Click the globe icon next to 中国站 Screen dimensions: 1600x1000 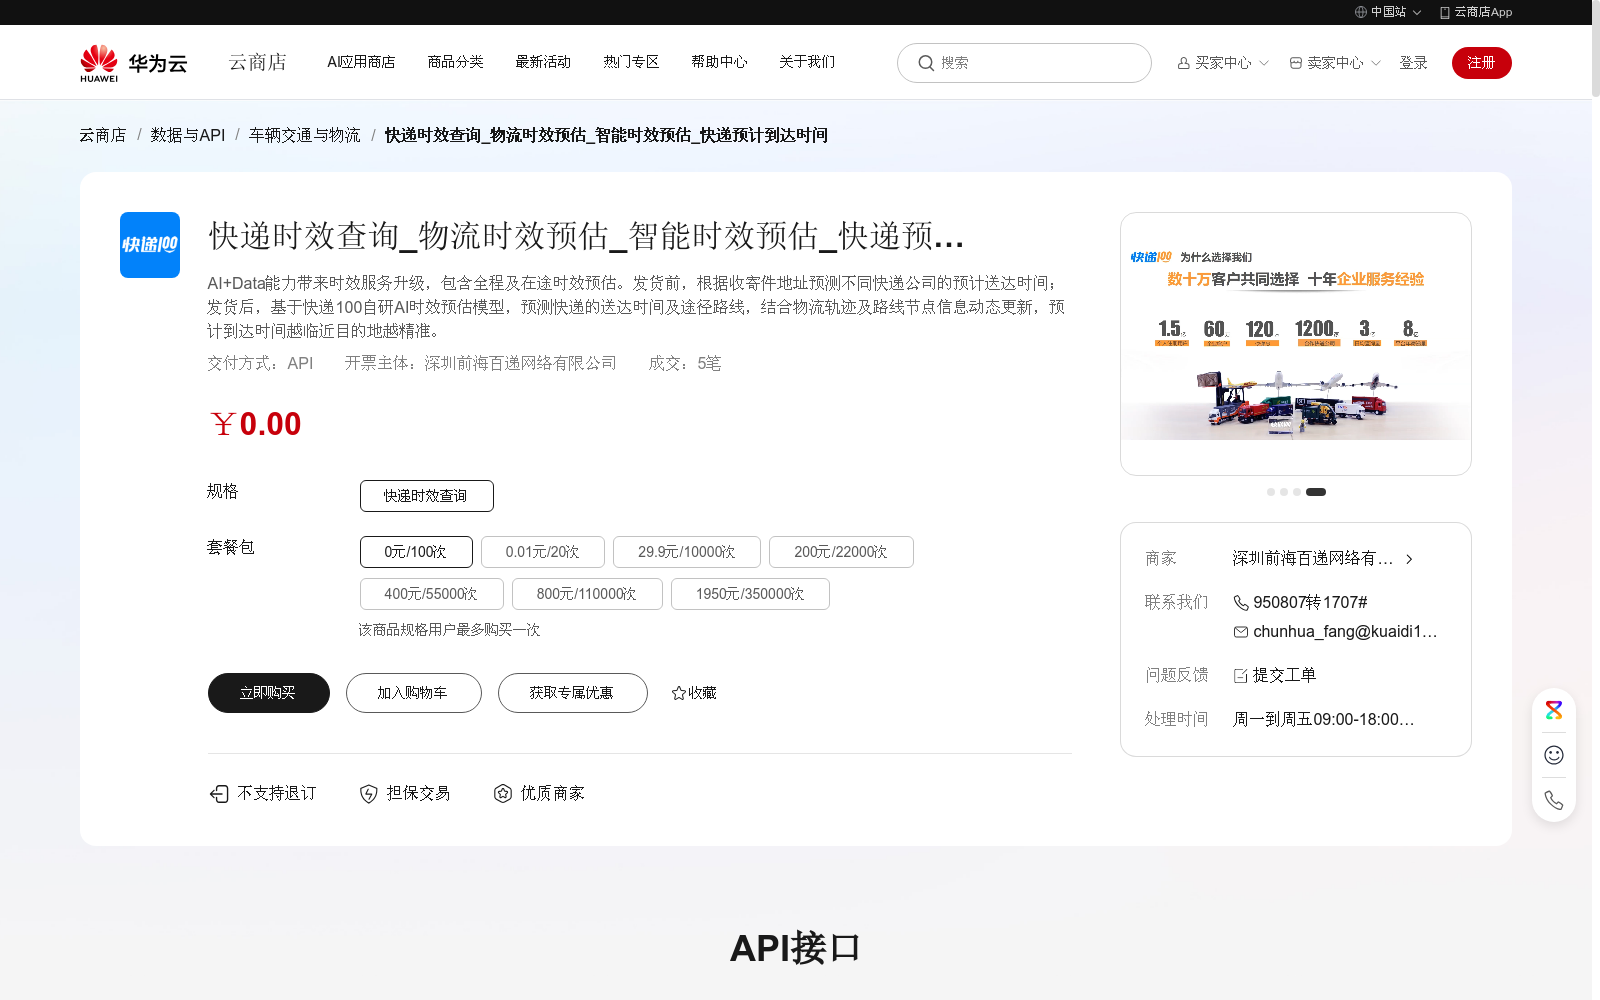pyautogui.click(x=1360, y=12)
